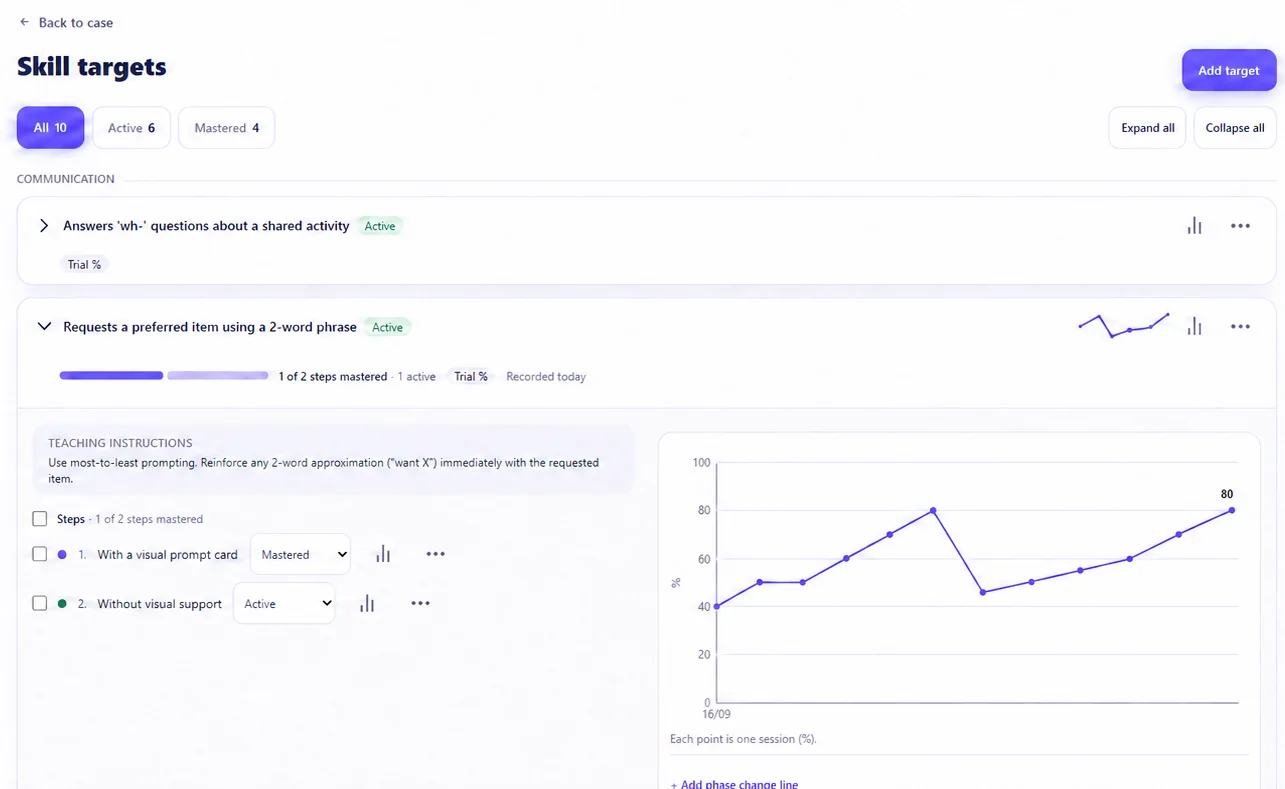Check the Without visual support step
This screenshot has height=789, width=1285.
click(x=40, y=603)
